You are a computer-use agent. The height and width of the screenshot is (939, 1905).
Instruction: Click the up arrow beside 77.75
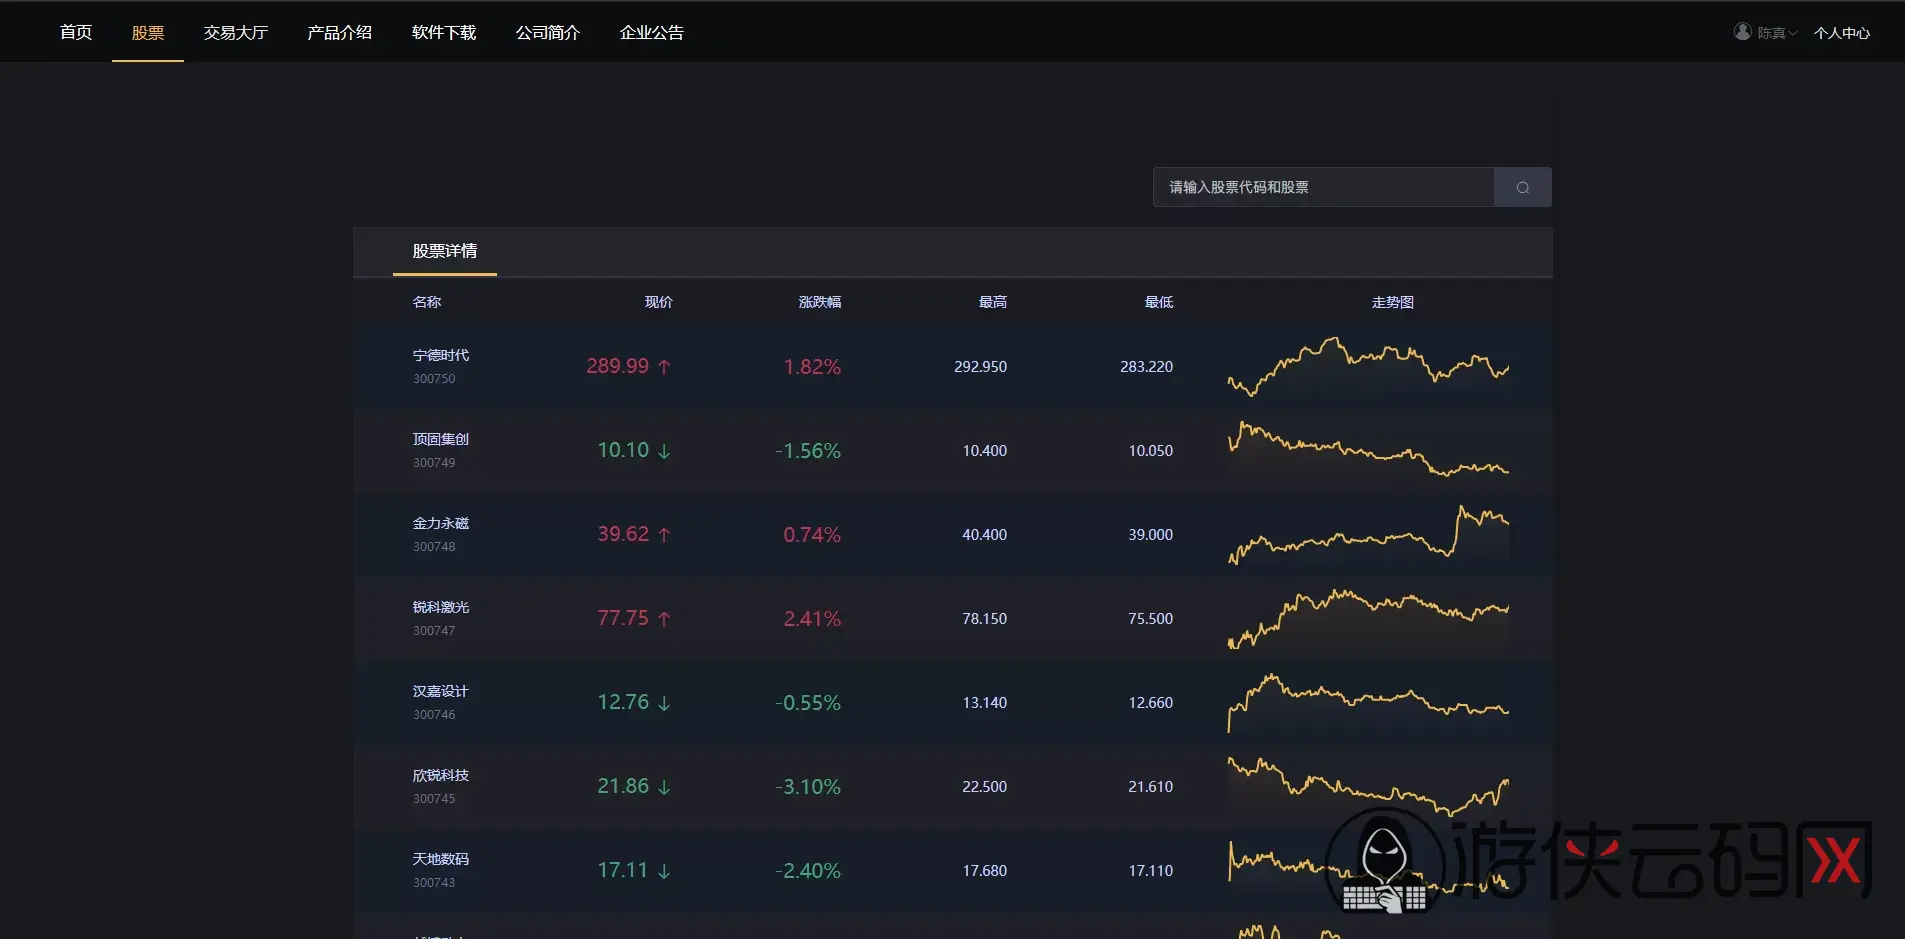click(x=664, y=619)
